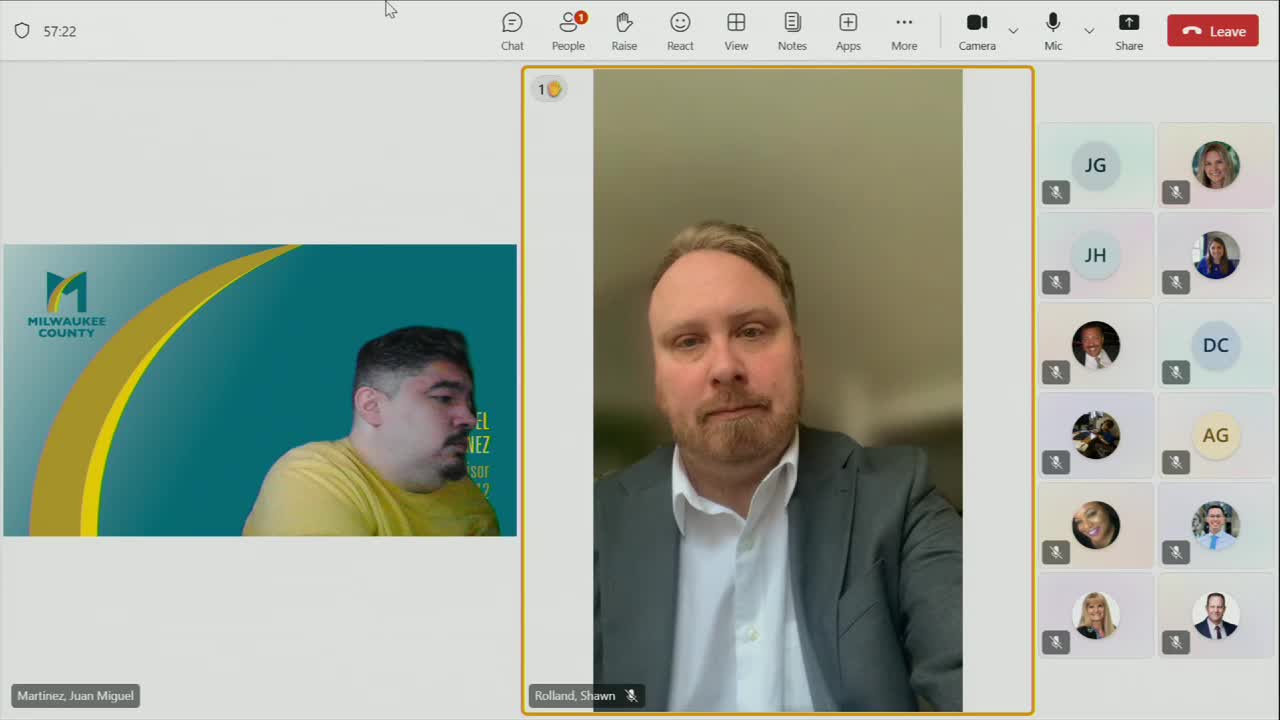1280x720 pixels.
Task: Select Juan Miguel Martinez's video tile
Action: tap(260, 390)
